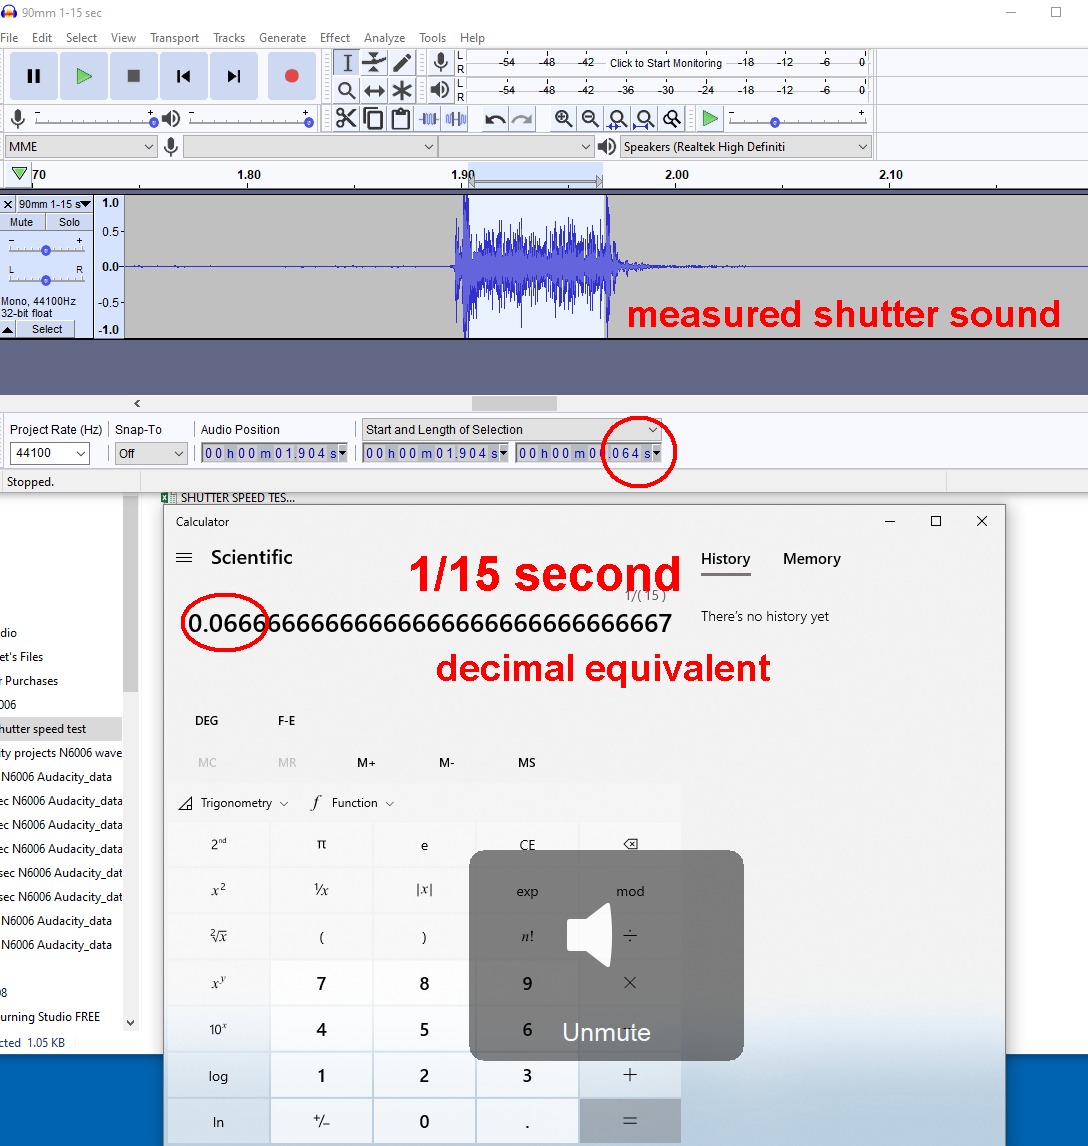1088x1146 pixels.
Task: Open the Audacity Generate menu
Action: (x=283, y=38)
